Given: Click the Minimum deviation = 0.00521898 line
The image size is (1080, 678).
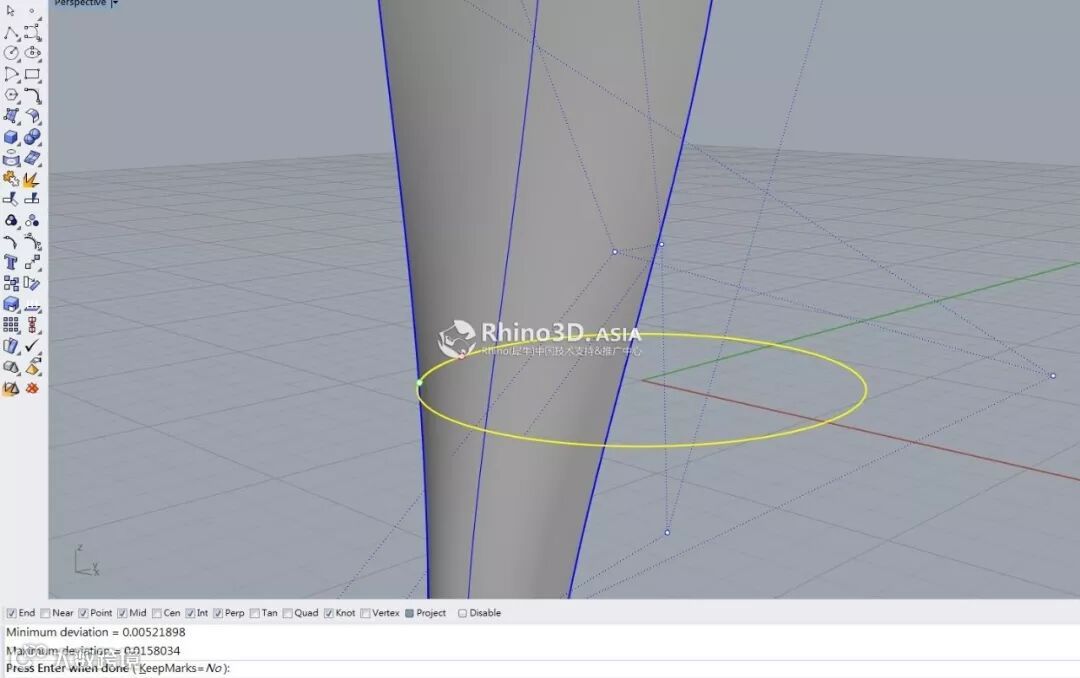Looking at the screenshot, I should pos(96,632).
